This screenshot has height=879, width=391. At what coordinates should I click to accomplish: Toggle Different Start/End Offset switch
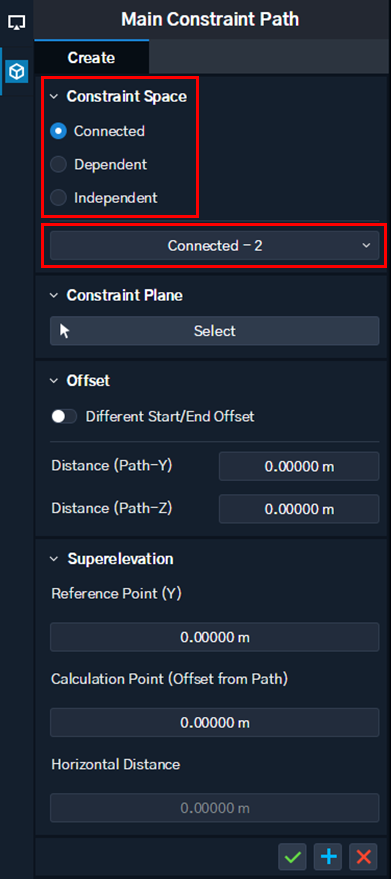[x=63, y=417]
